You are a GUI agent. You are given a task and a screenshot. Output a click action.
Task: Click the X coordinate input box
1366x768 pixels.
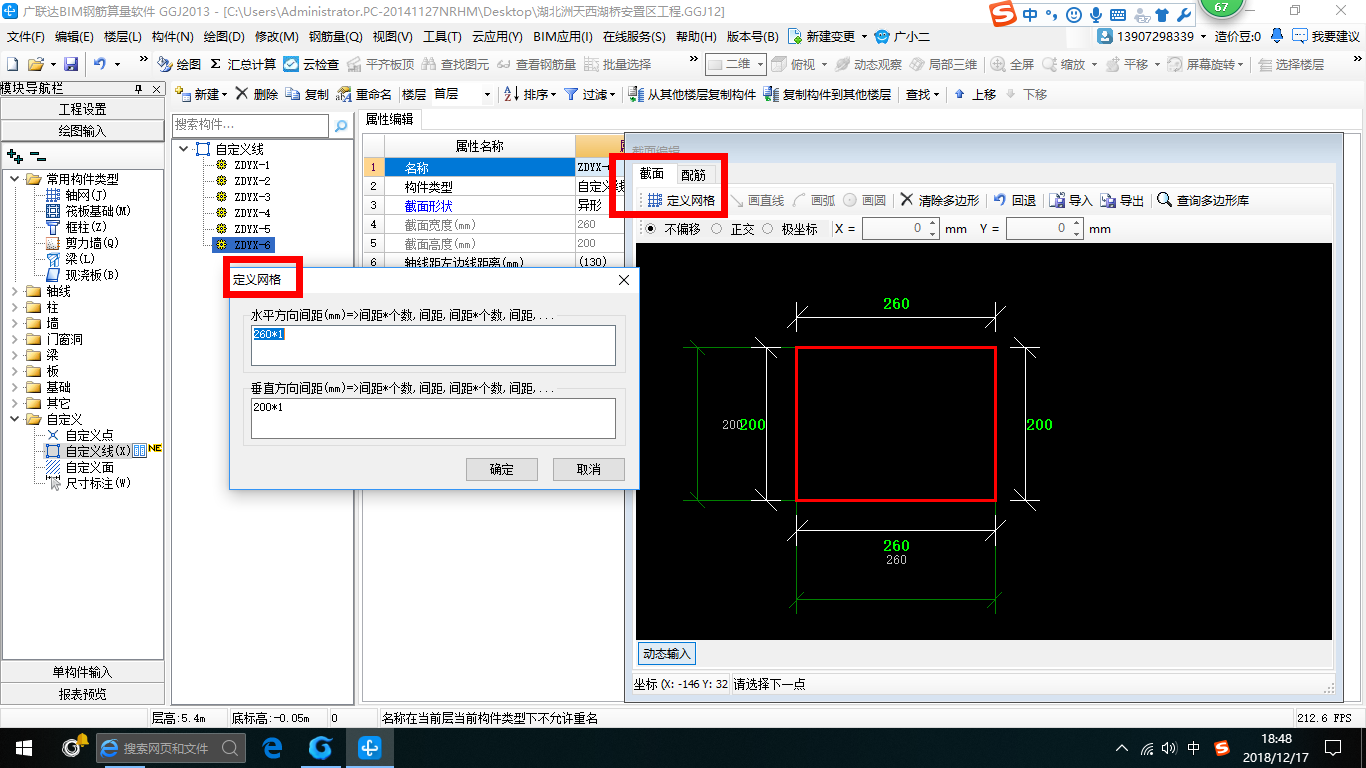tap(900, 229)
